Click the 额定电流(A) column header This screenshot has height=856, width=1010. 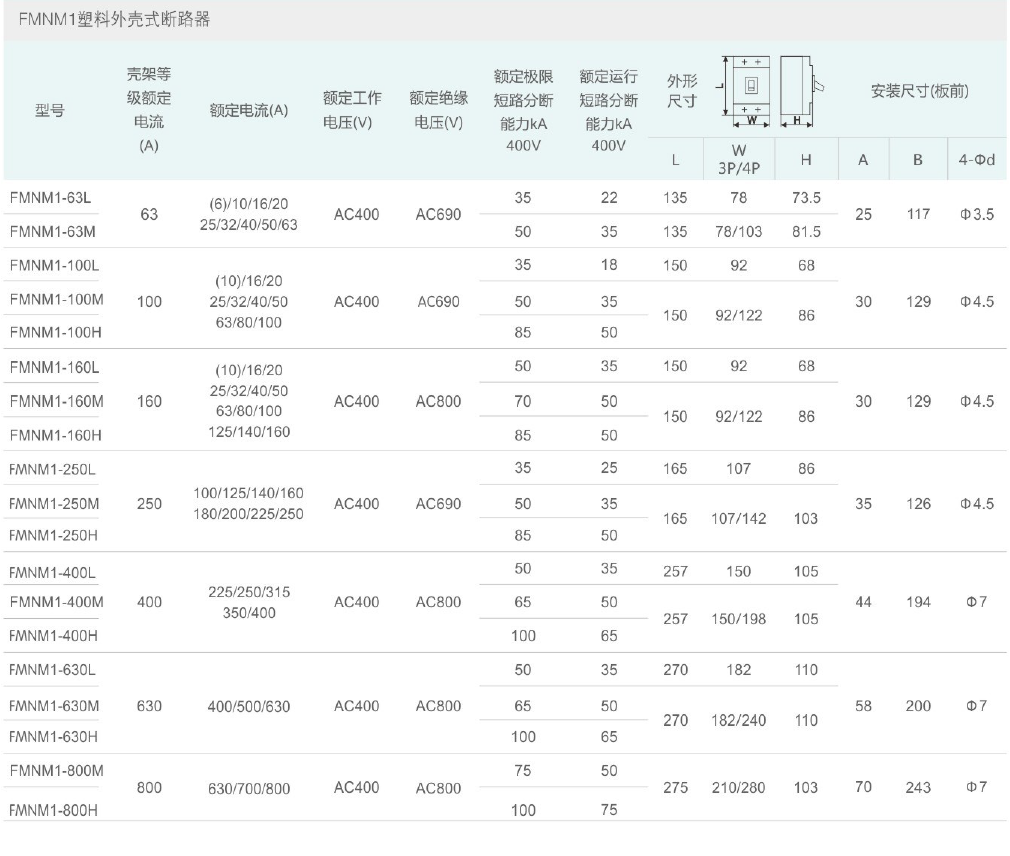249,111
